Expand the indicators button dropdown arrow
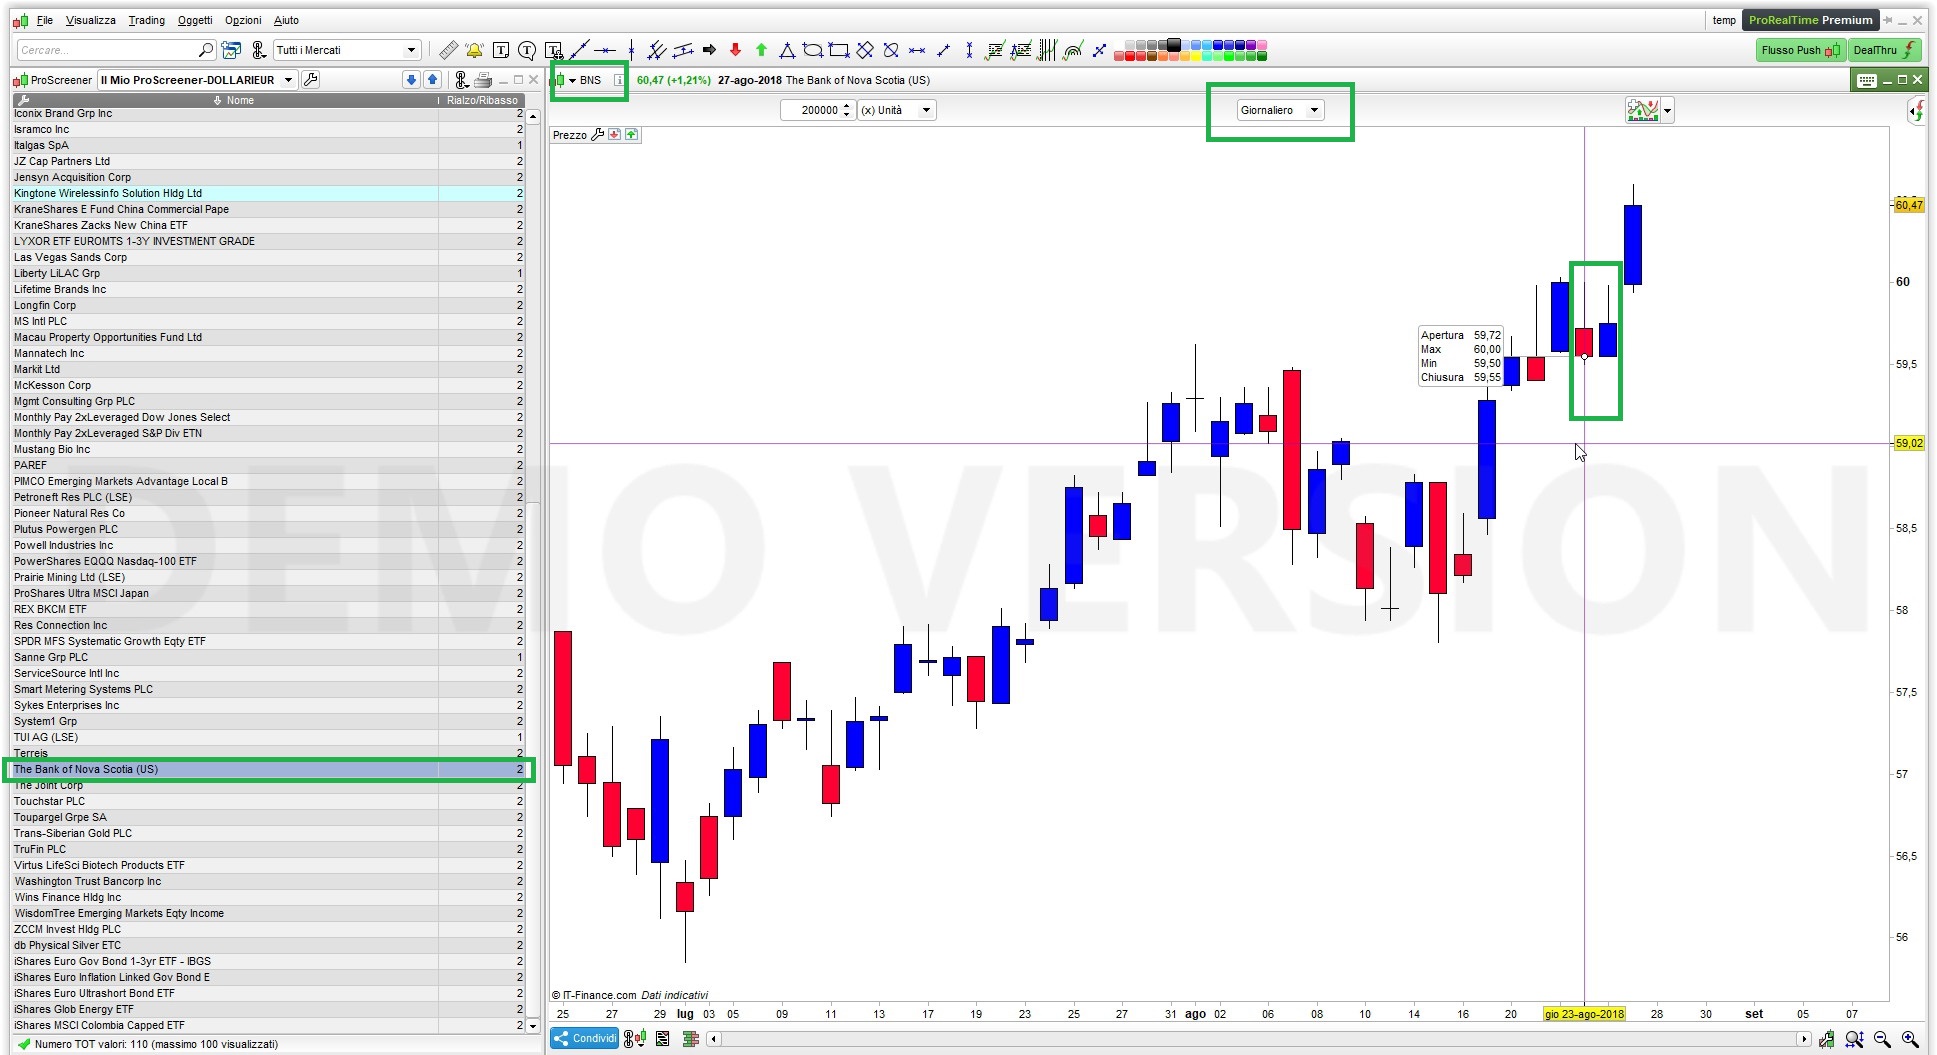 tap(1667, 111)
